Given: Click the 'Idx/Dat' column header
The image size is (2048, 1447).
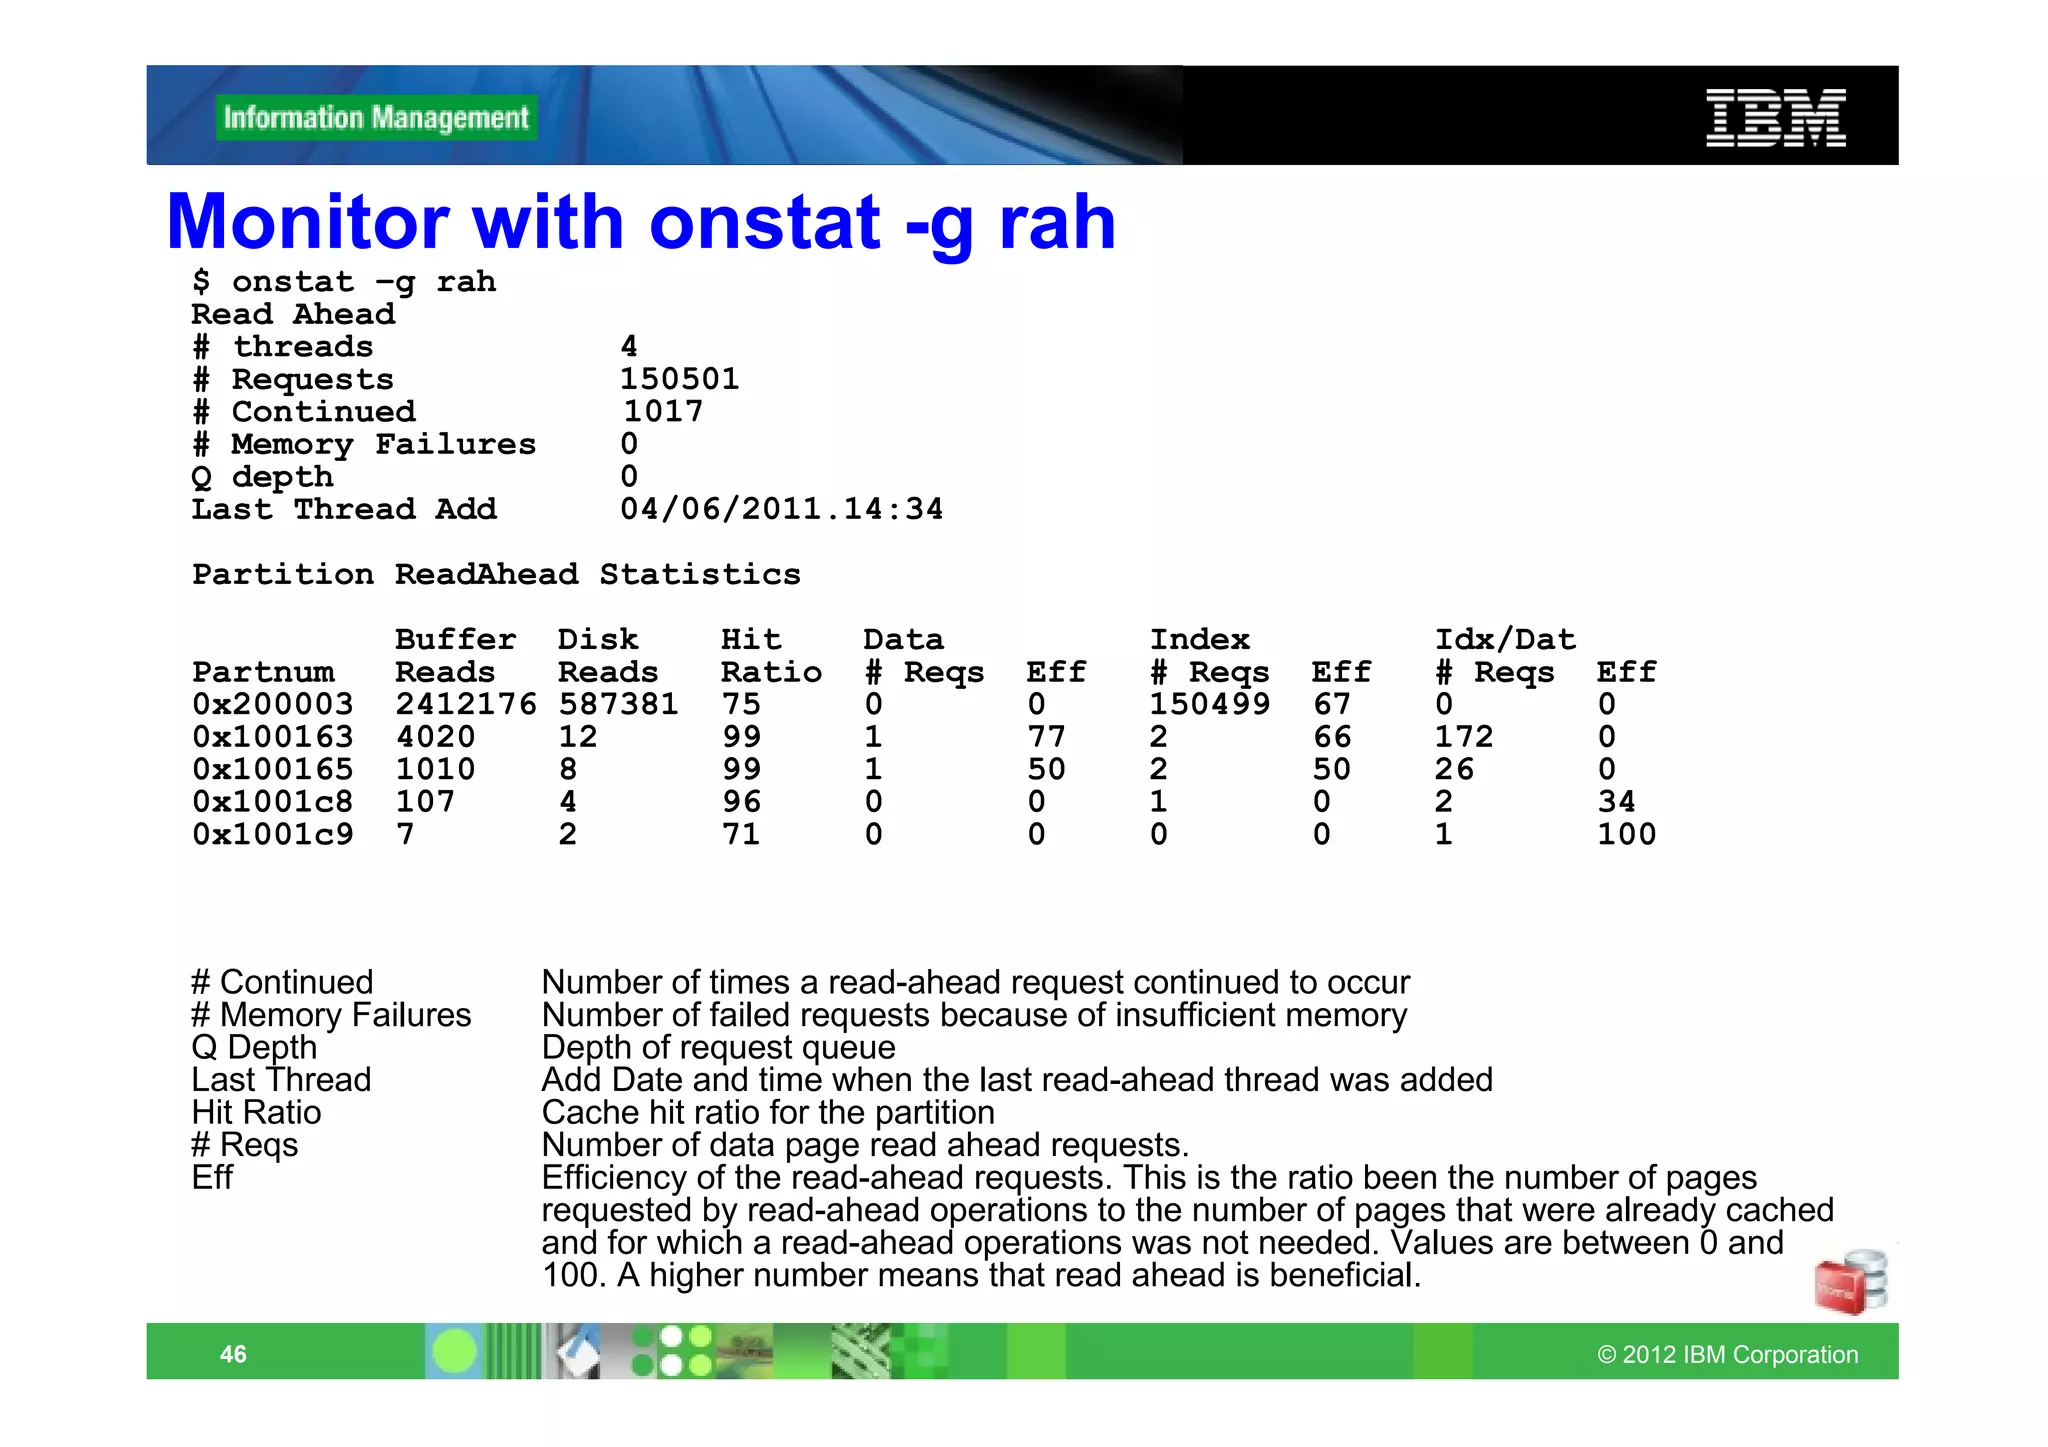Looking at the screenshot, I should click(x=1505, y=640).
